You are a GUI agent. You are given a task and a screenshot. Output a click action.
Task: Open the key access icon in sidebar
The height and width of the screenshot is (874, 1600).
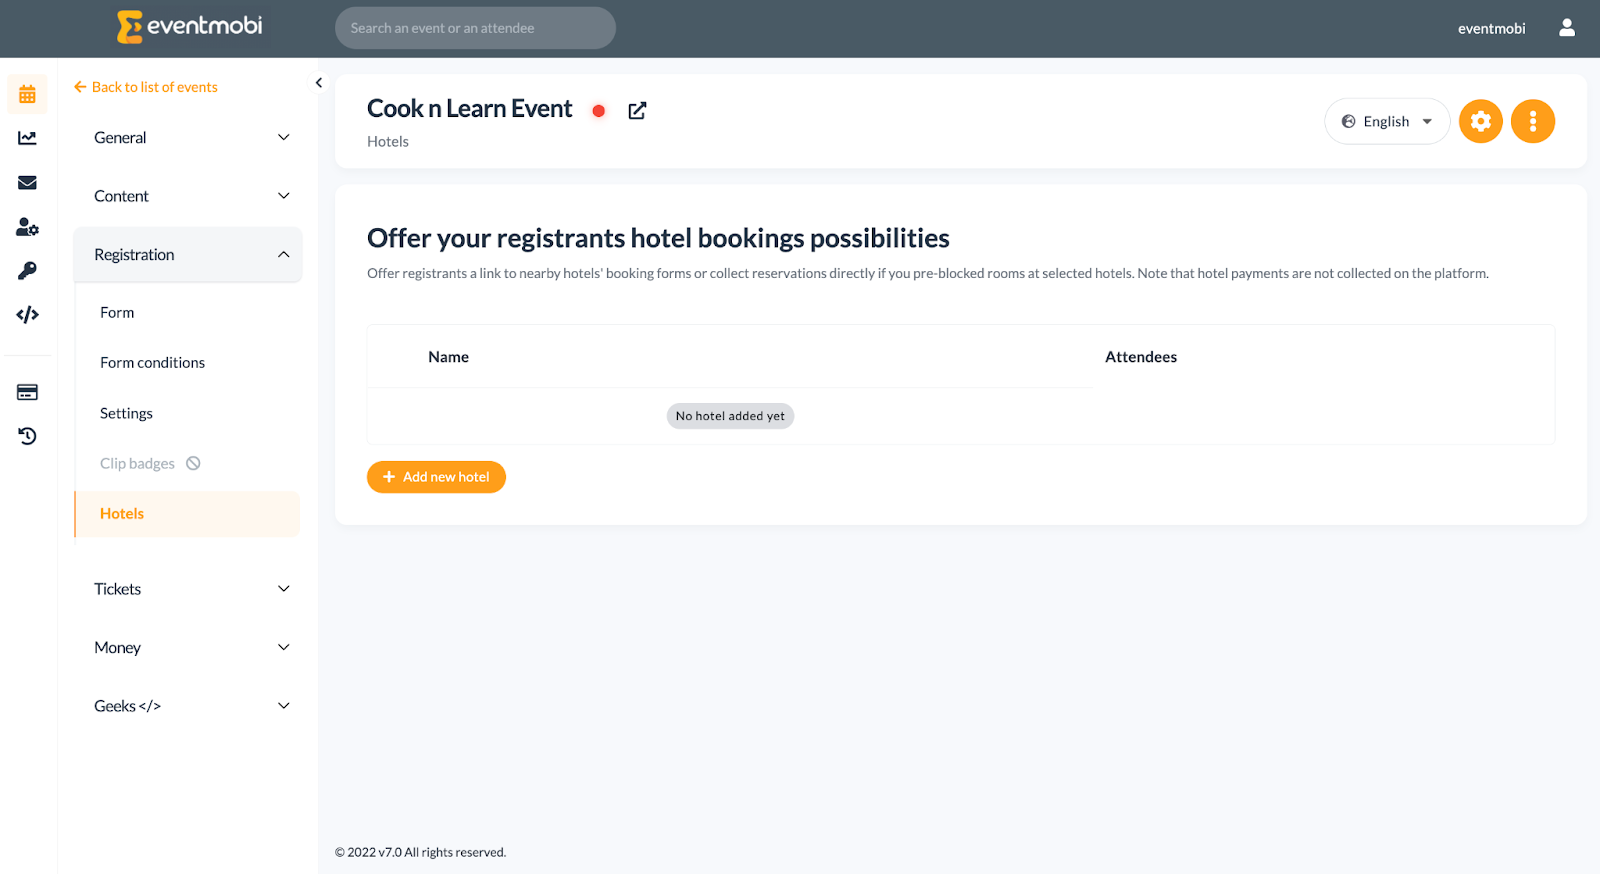(27, 271)
